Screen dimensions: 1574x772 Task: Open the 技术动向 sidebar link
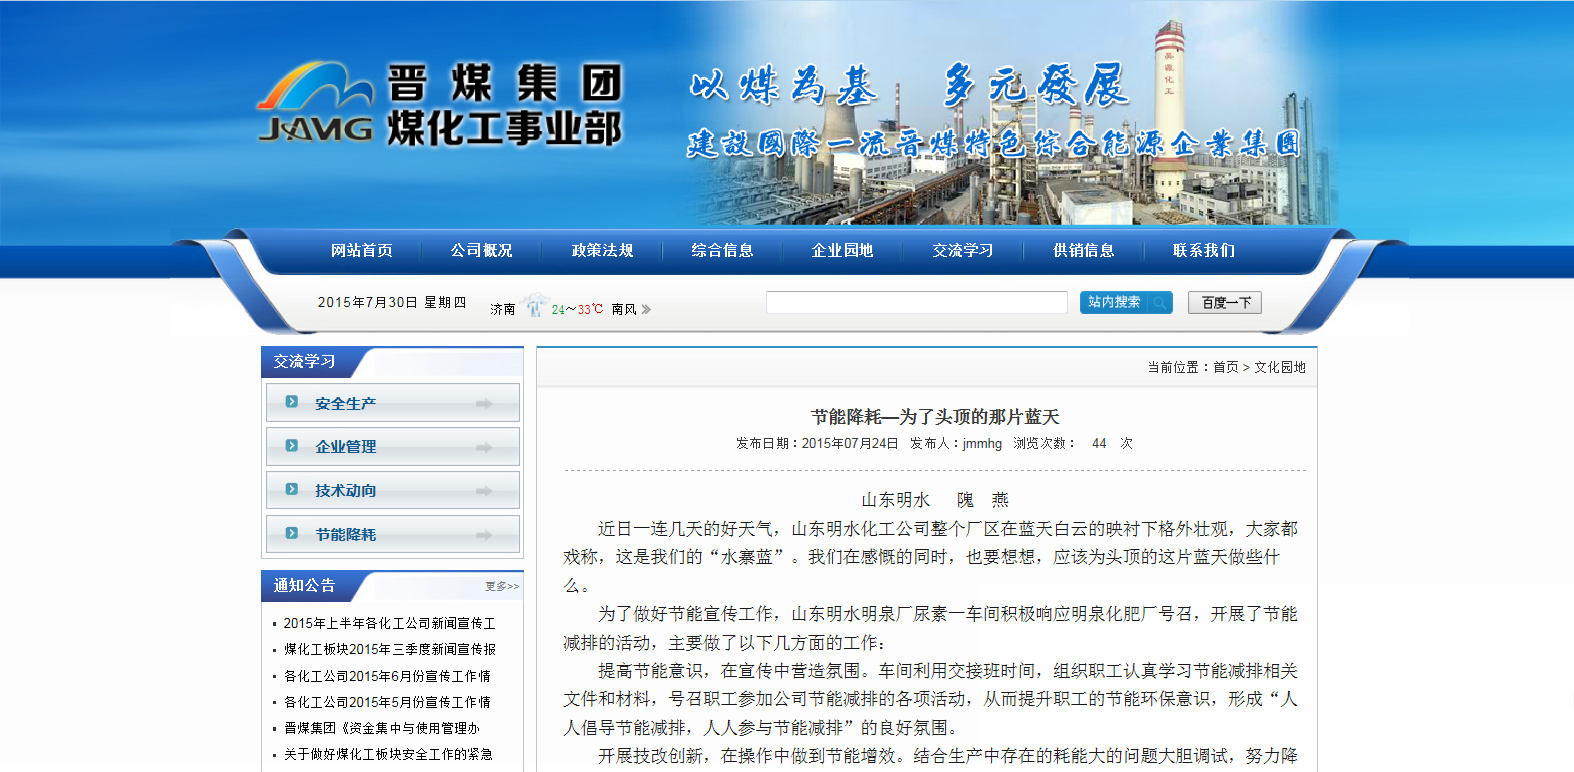tap(345, 491)
